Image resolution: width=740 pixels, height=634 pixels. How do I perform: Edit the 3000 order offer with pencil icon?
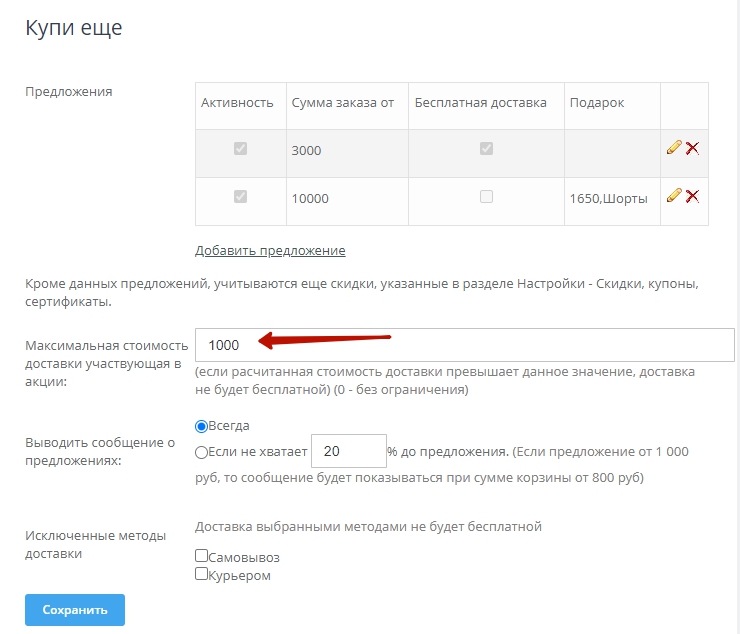(x=674, y=148)
